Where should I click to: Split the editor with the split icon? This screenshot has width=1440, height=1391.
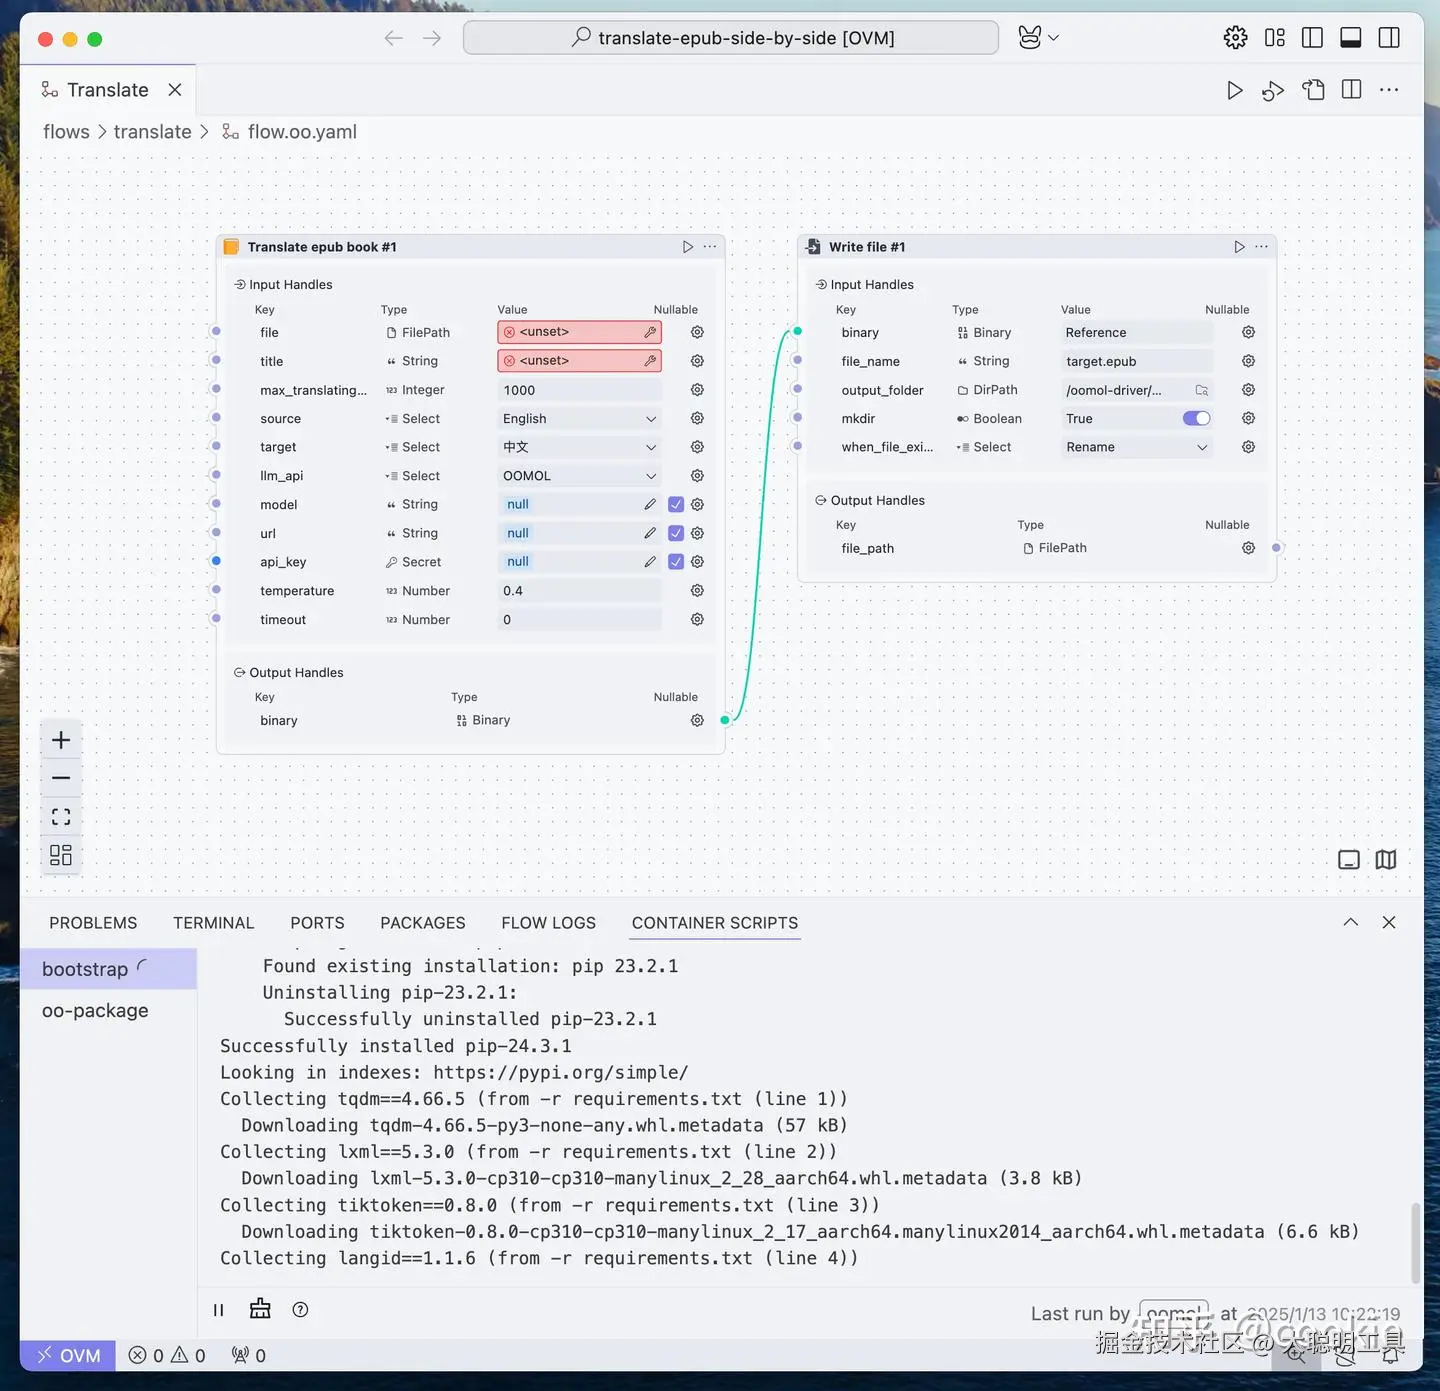pos(1352,90)
